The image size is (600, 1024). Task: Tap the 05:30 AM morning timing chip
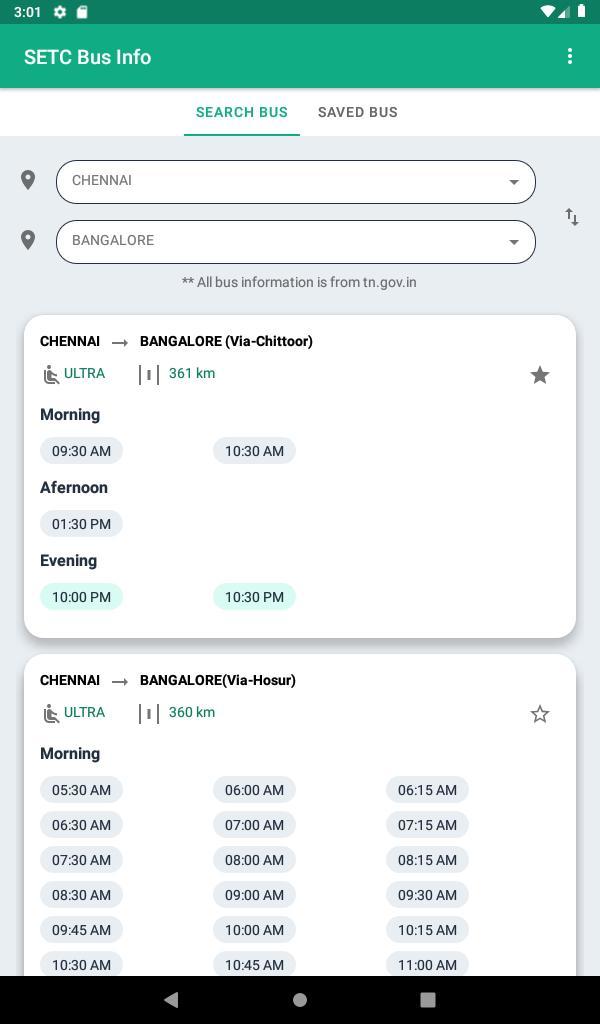coord(81,789)
